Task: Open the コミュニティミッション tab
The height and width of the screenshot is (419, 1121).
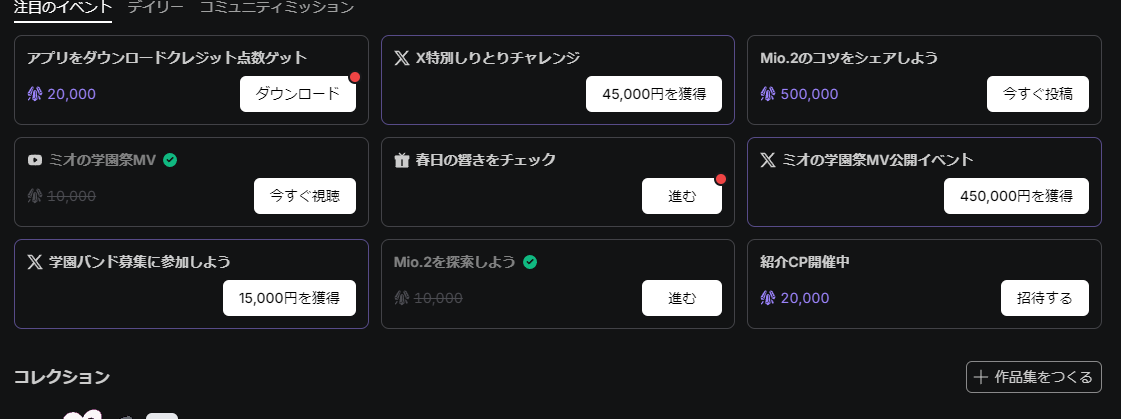Action: click(277, 7)
